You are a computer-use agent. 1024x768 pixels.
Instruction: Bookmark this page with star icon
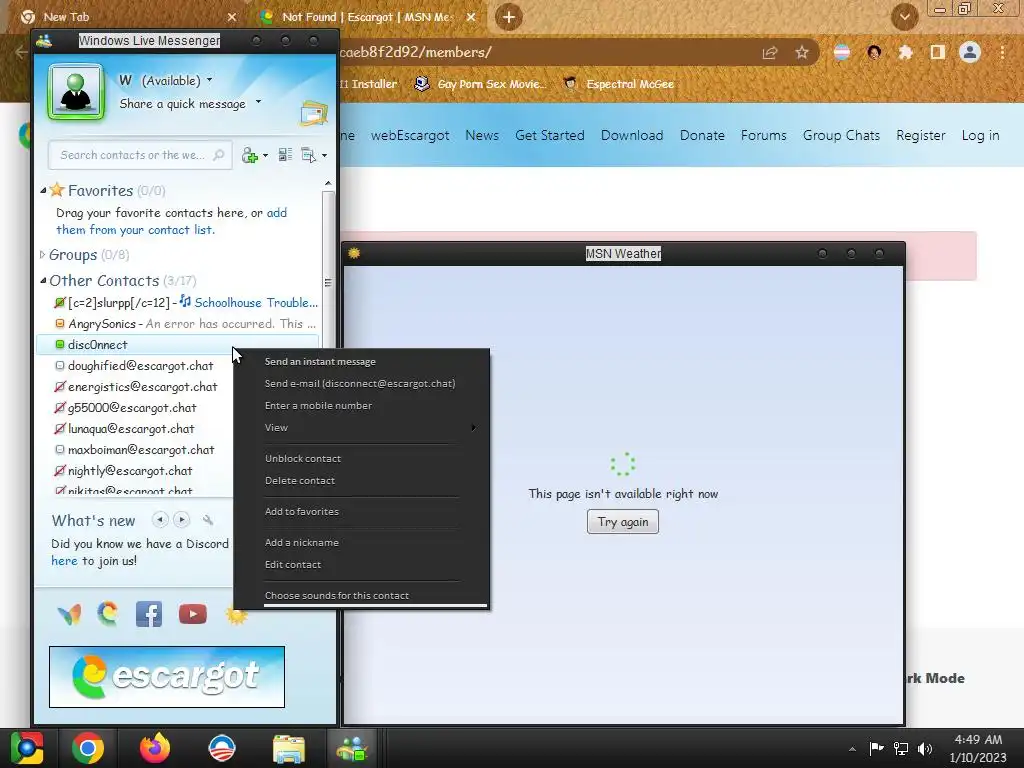click(802, 53)
